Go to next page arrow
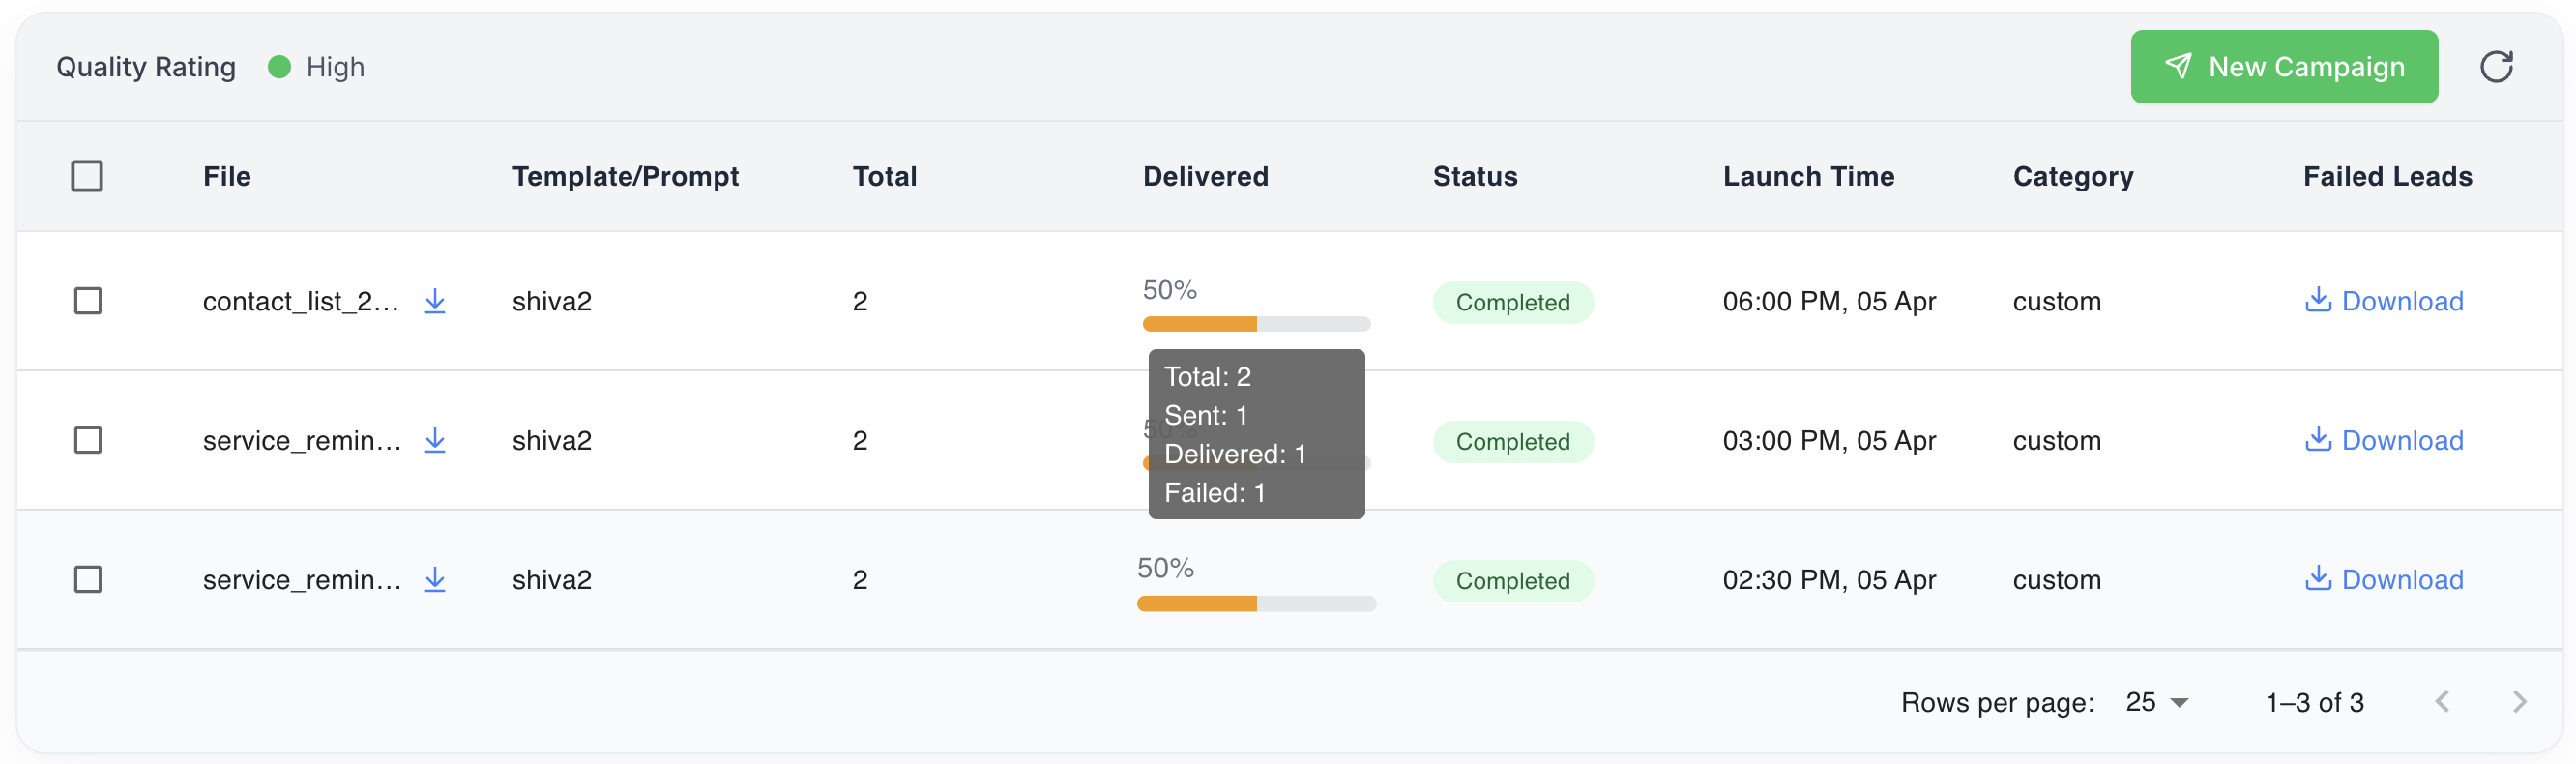Screen dimensions: 2576x764 (2519, 702)
